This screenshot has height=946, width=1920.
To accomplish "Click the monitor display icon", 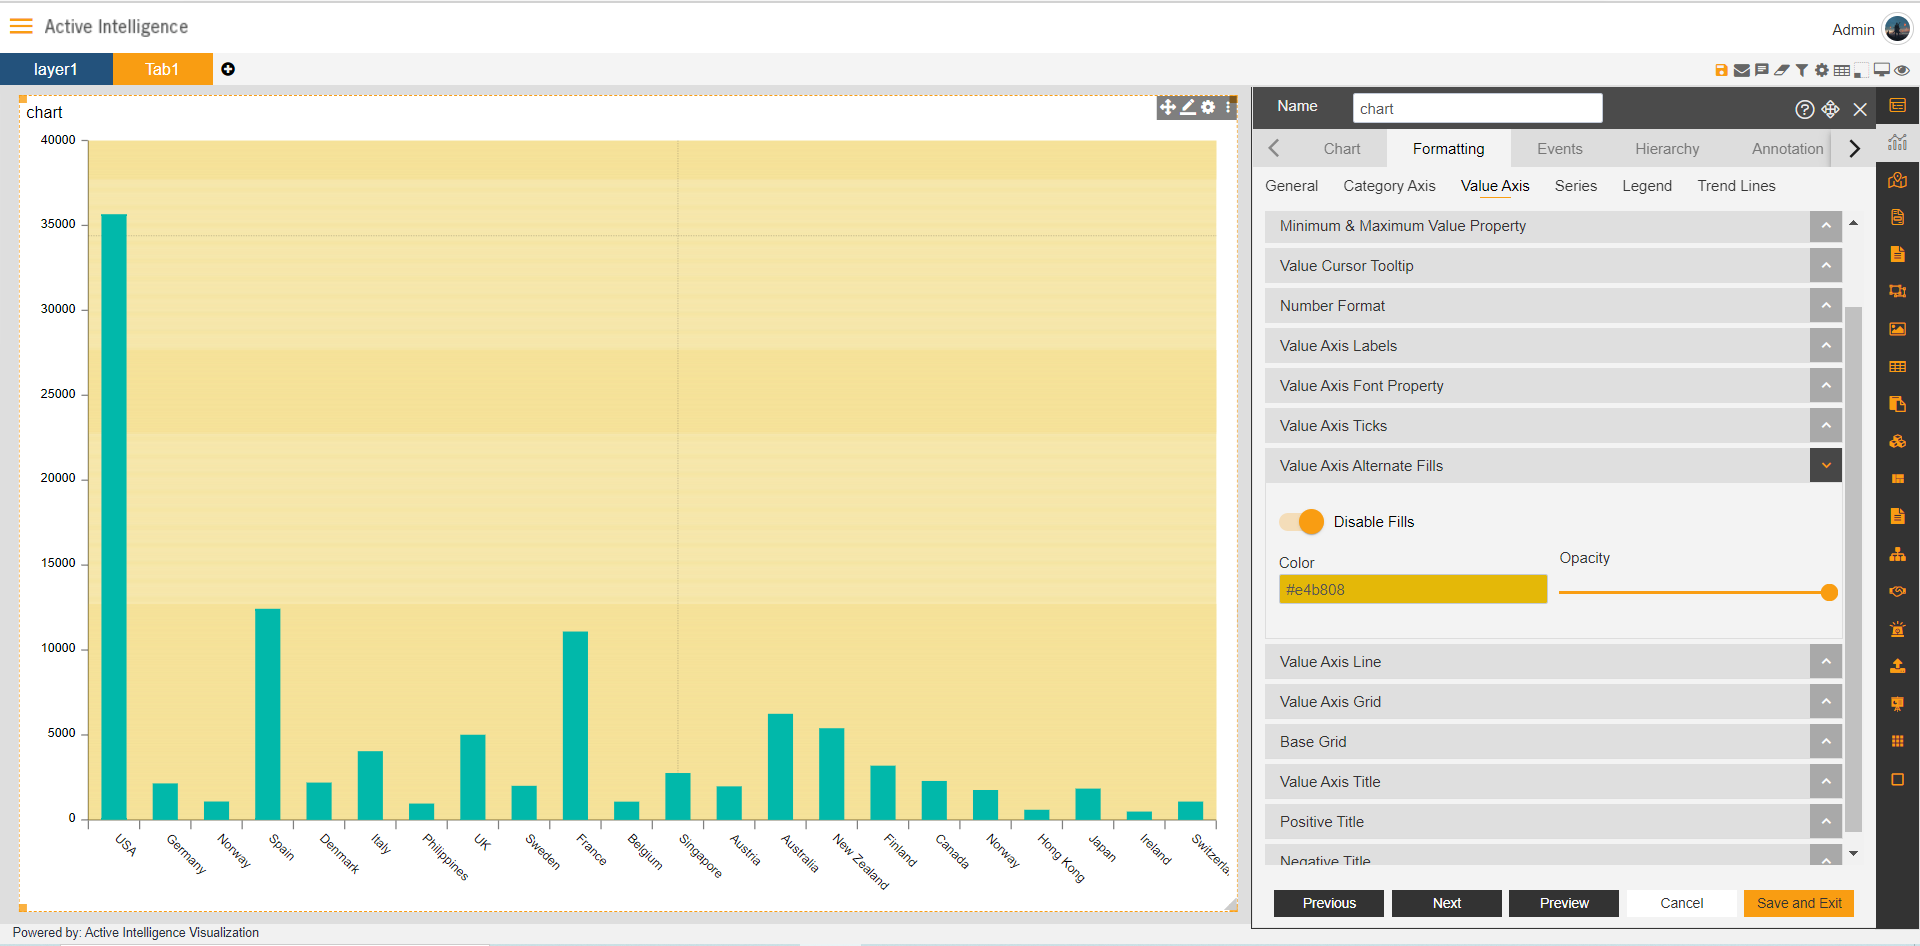I will (1882, 70).
